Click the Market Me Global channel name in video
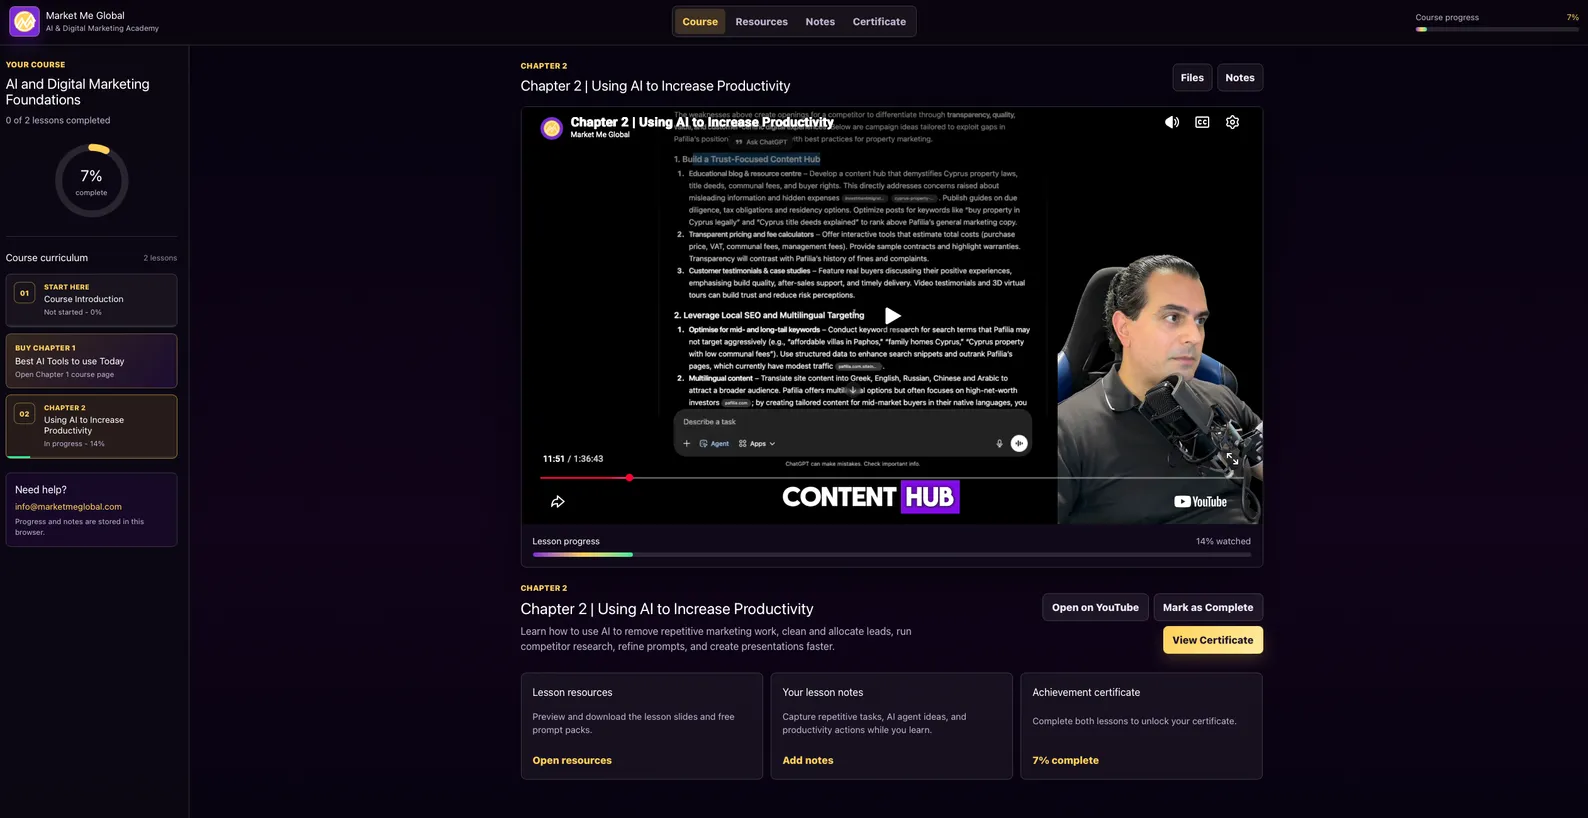Viewport: 1588px width, 818px height. 600,135
